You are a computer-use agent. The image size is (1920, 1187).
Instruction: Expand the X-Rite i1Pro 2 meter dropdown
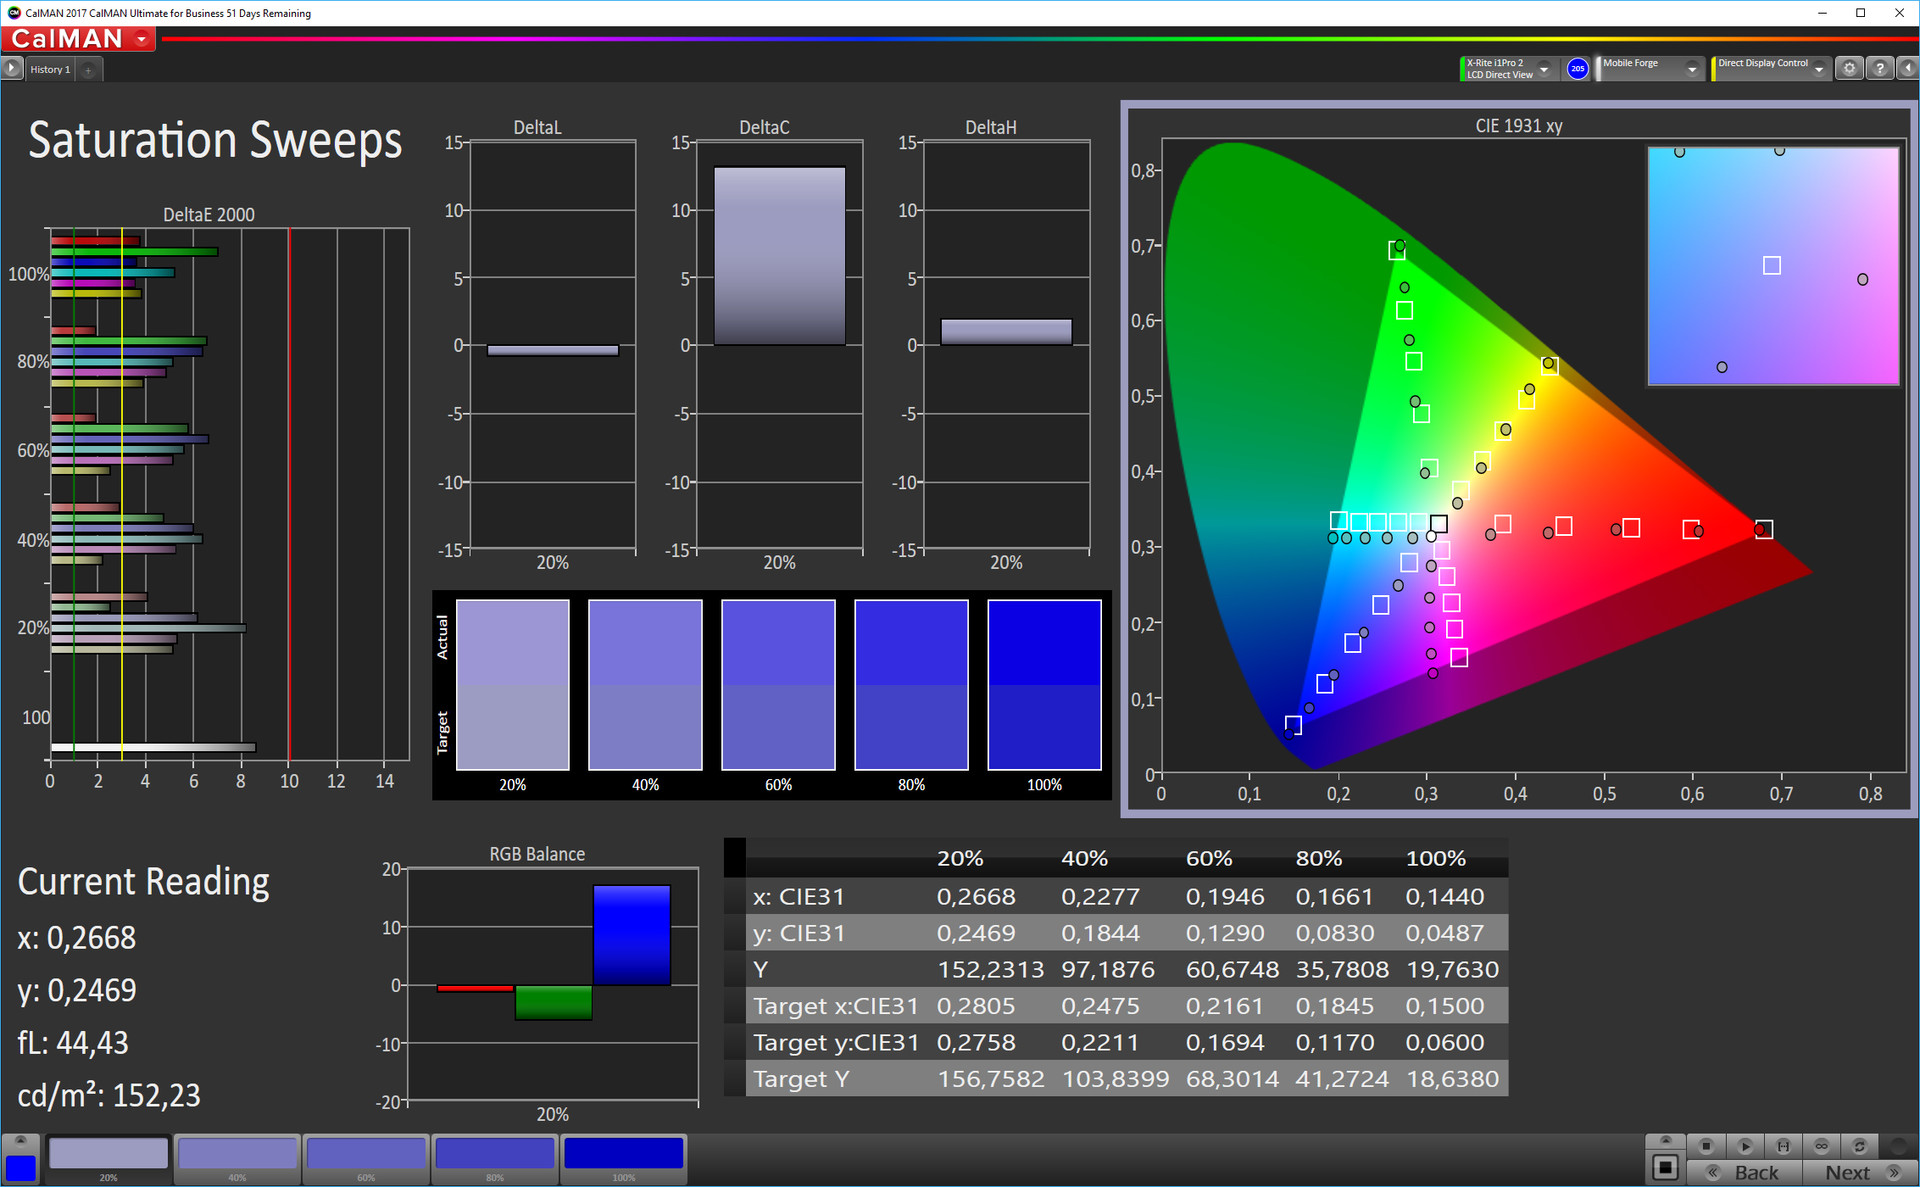click(x=1544, y=69)
